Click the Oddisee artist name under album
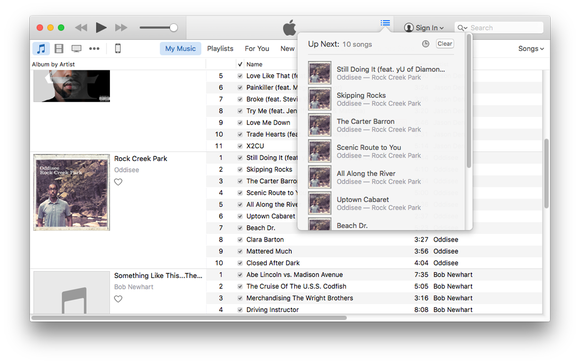Image resolution: width=580 pixels, height=363 pixels. pos(127,170)
